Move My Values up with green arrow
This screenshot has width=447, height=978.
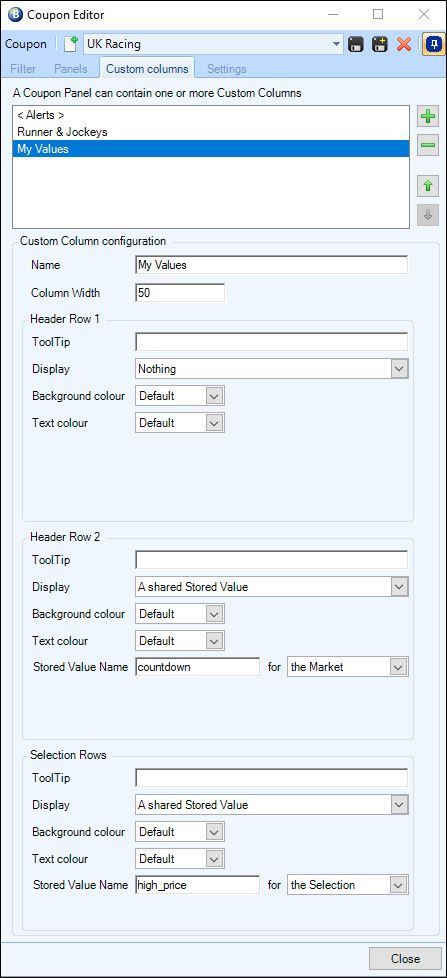click(428, 186)
